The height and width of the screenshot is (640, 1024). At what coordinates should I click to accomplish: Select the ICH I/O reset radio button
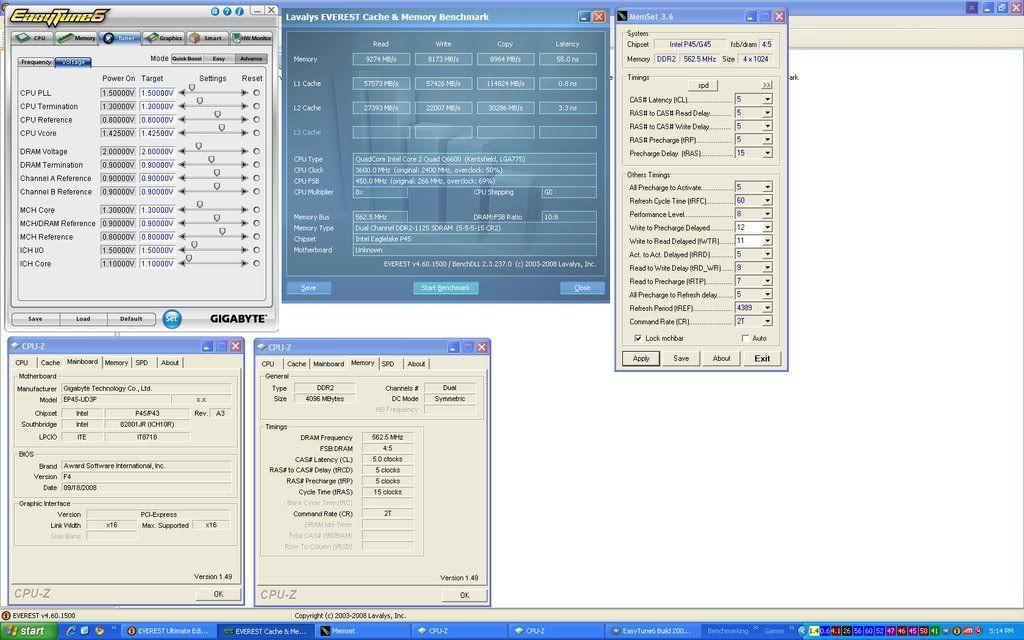point(257,250)
